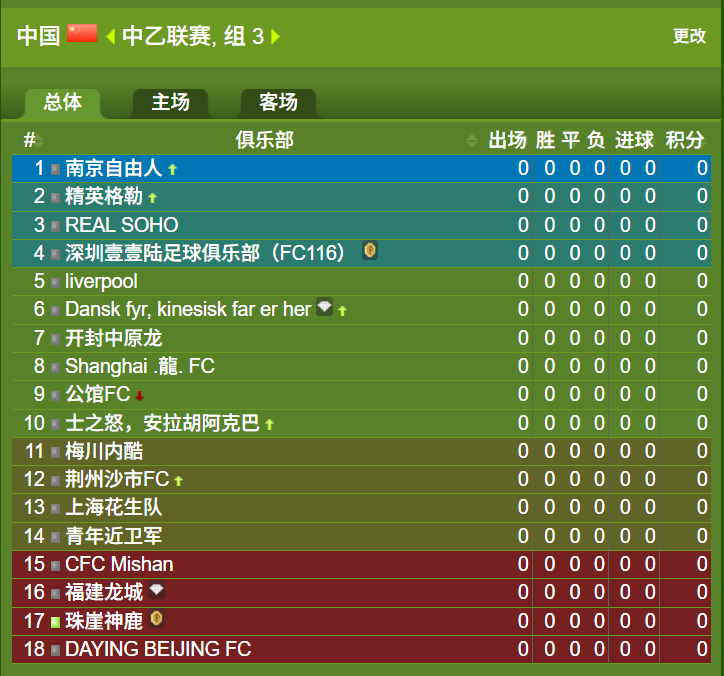Select the liverpool team row
The height and width of the screenshot is (676, 724).
pos(361,281)
